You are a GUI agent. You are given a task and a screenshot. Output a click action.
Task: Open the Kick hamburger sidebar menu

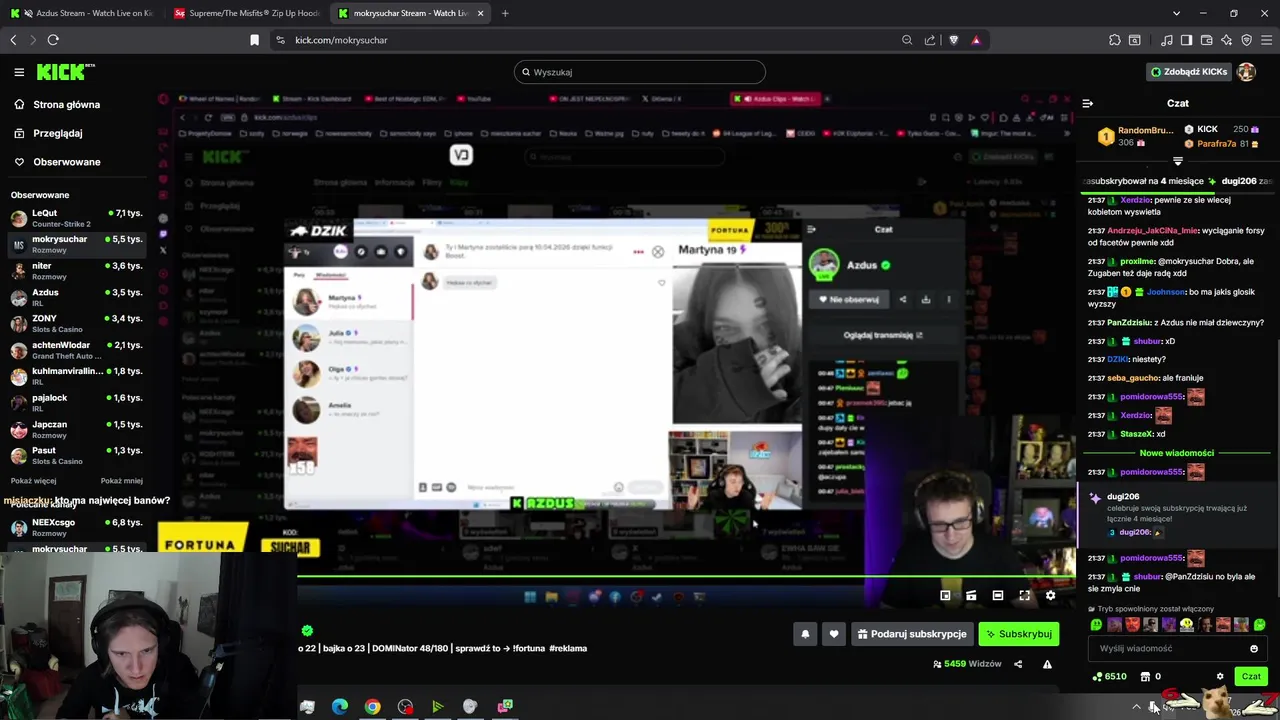click(19, 72)
